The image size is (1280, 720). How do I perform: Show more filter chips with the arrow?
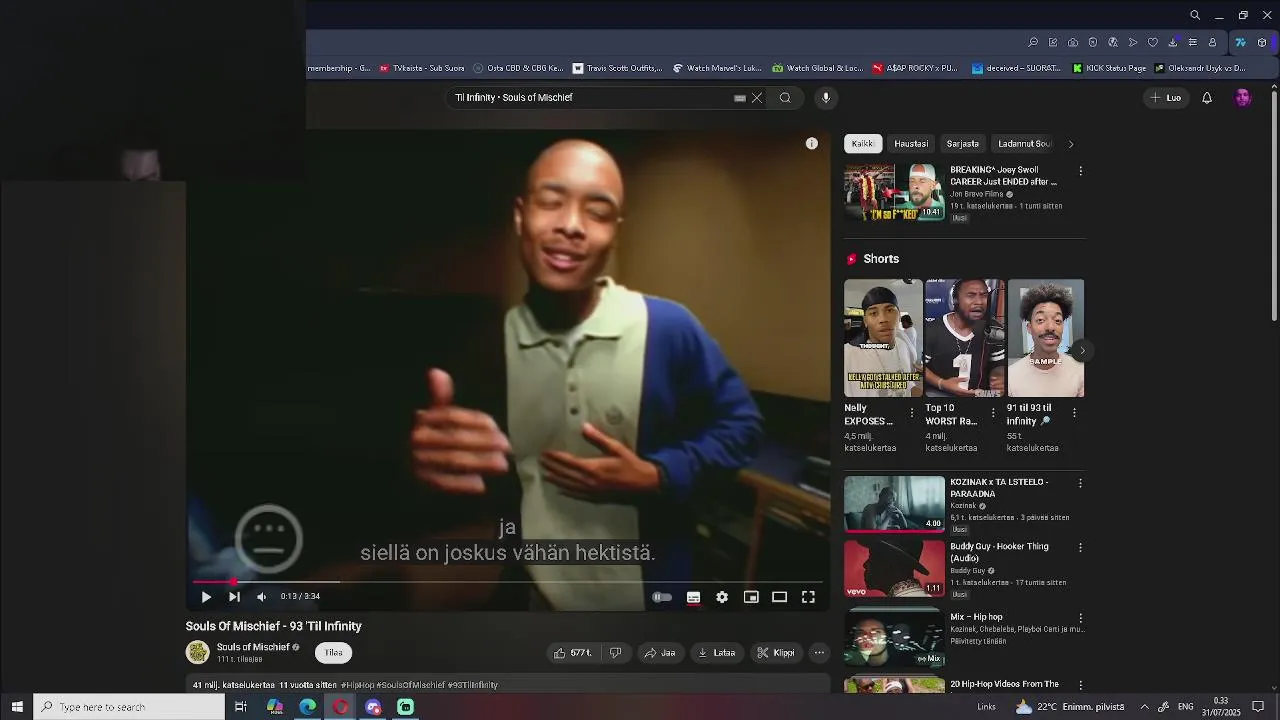click(1071, 144)
